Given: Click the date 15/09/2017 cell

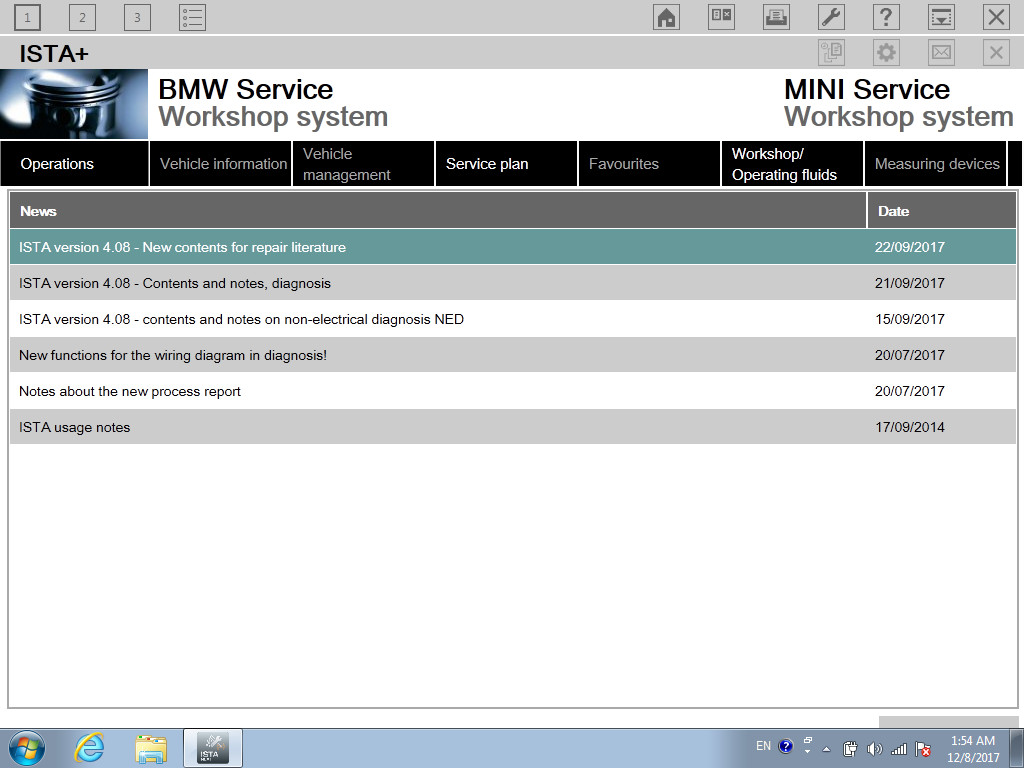Looking at the screenshot, I should [x=910, y=319].
